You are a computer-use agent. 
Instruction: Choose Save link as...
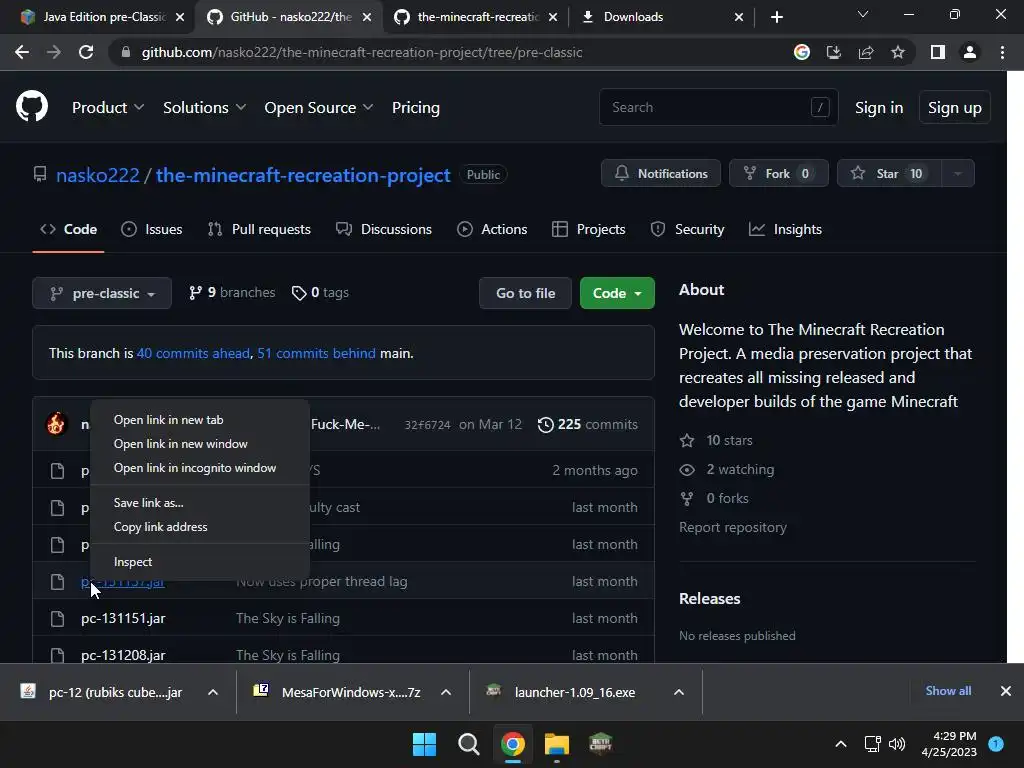(x=200, y=503)
